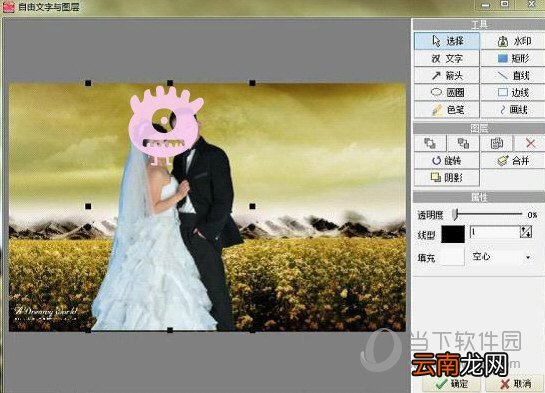545x393 pixels.
Task: Click the middle-right selection handle
Action: click(252, 206)
